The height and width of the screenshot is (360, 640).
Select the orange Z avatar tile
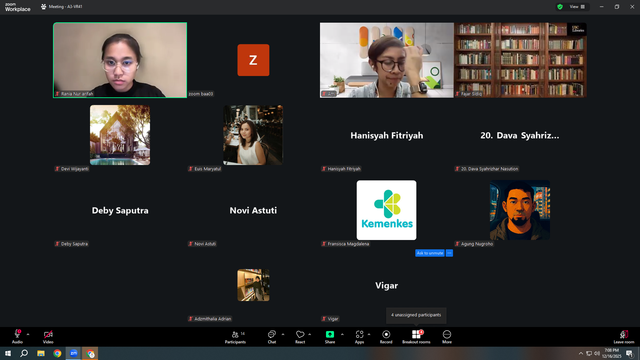click(x=253, y=60)
